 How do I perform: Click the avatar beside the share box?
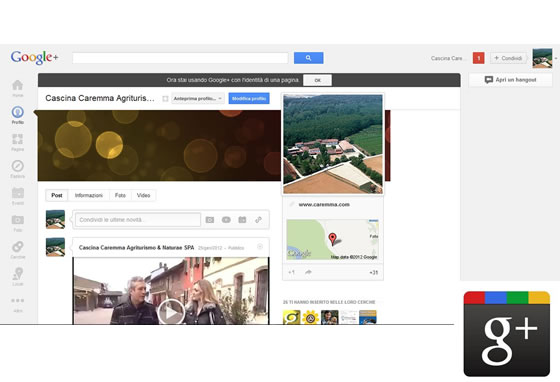click(55, 219)
